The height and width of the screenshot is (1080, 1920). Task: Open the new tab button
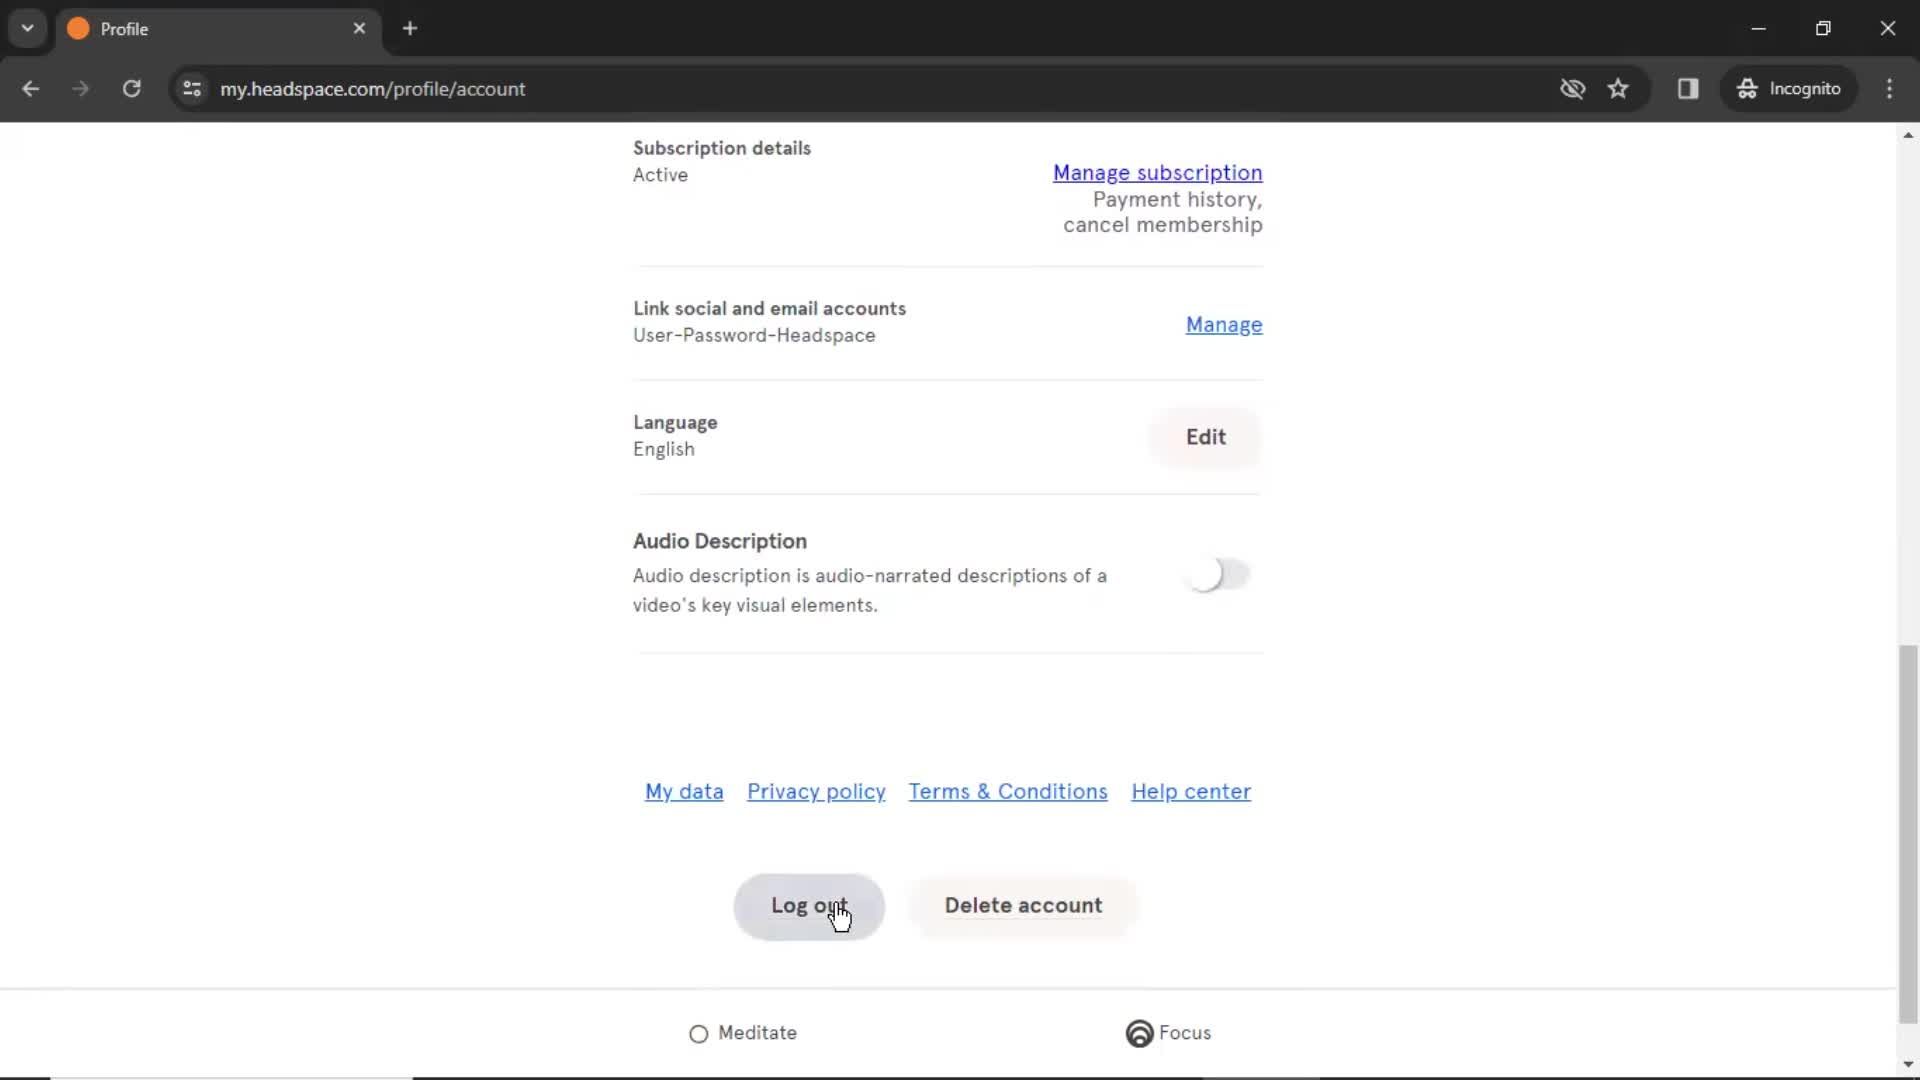point(410,28)
